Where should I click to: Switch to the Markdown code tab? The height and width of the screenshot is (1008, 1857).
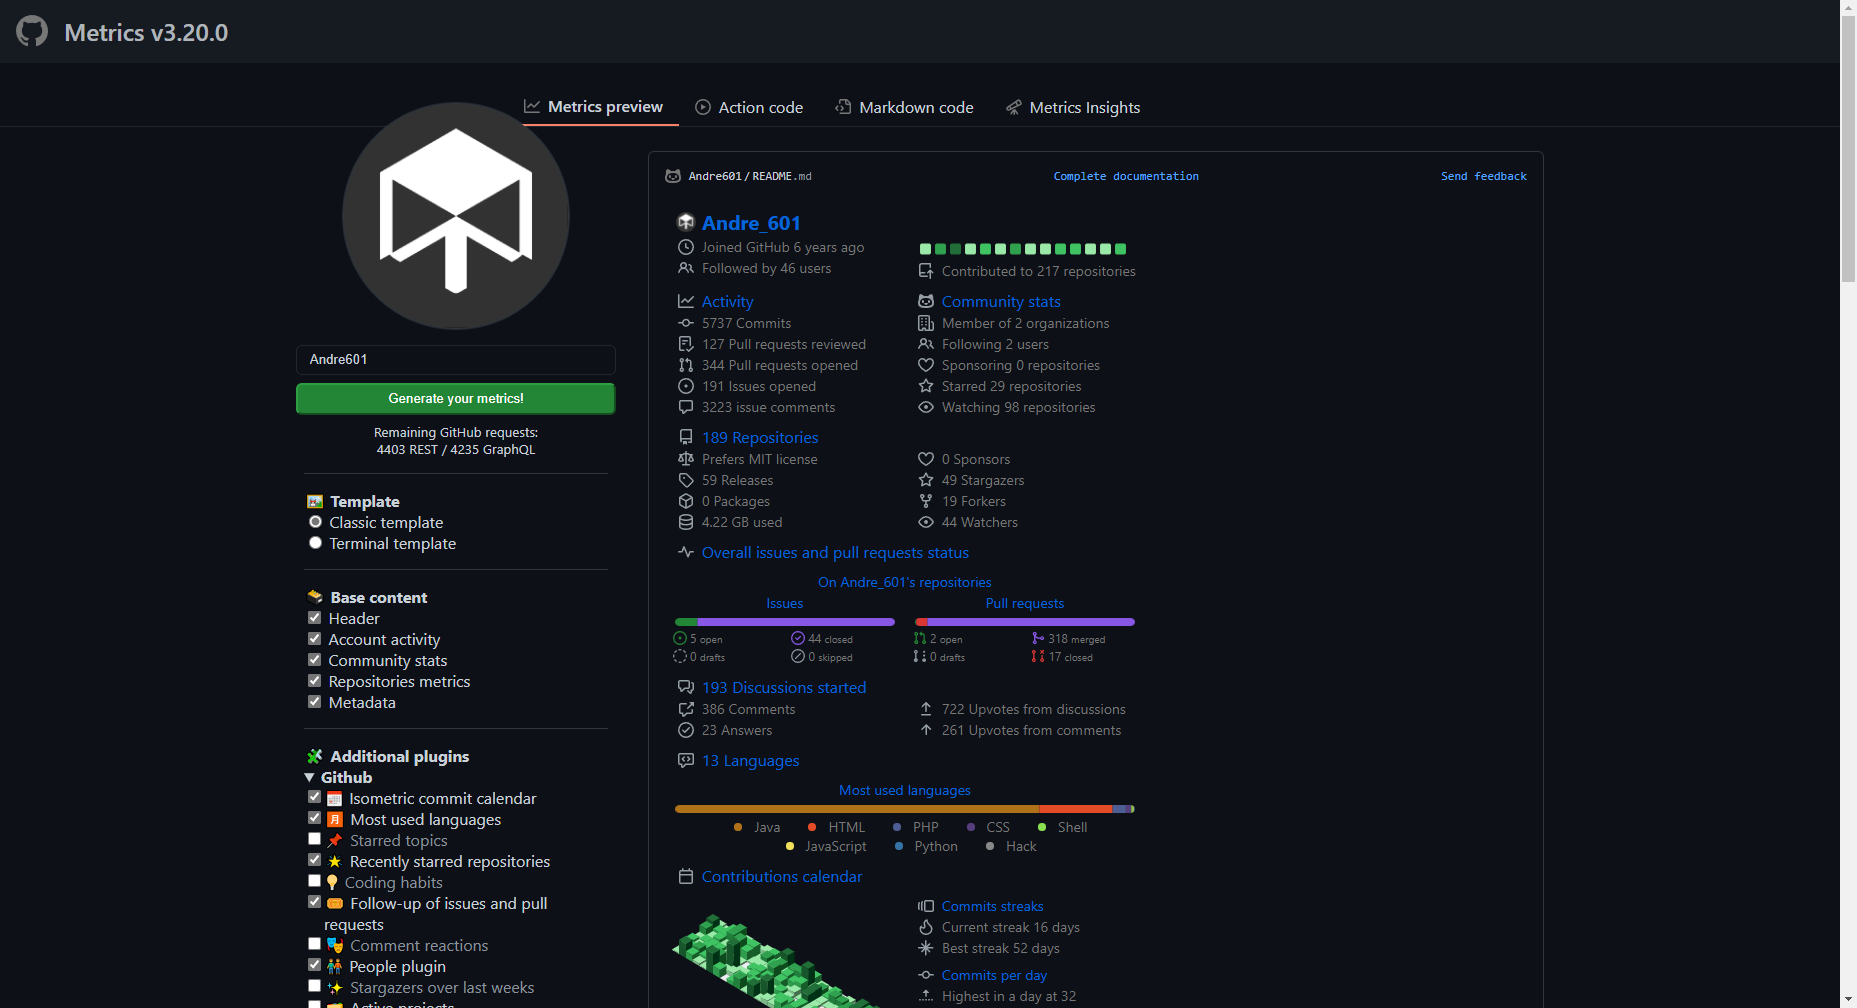pyautogui.click(x=904, y=107)
